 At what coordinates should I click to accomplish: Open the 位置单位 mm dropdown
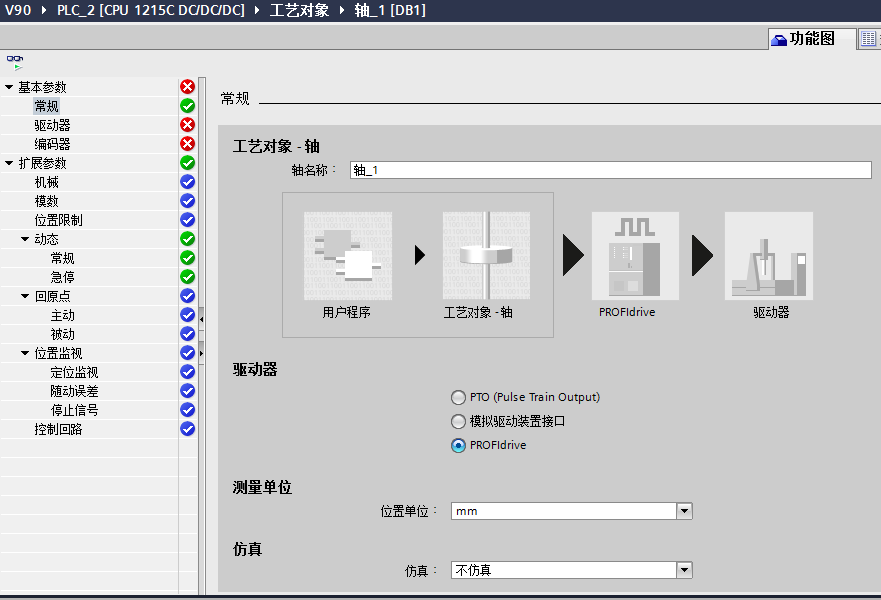point(684,511)
